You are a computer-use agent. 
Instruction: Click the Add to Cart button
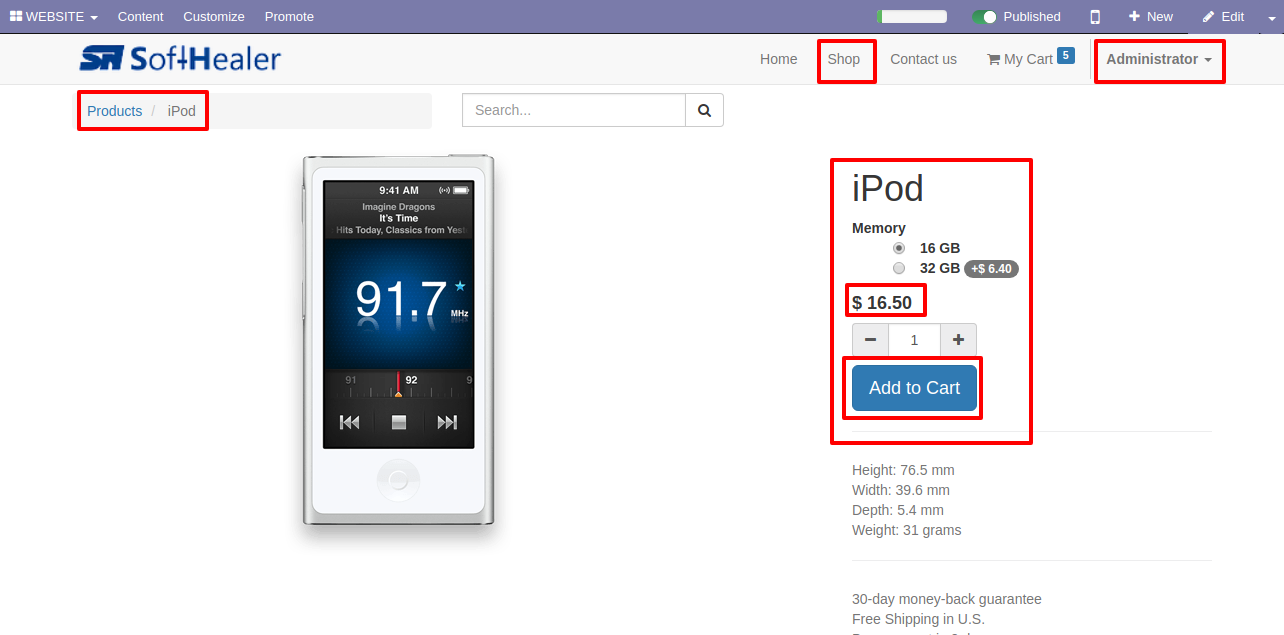[x=914, y=388]
